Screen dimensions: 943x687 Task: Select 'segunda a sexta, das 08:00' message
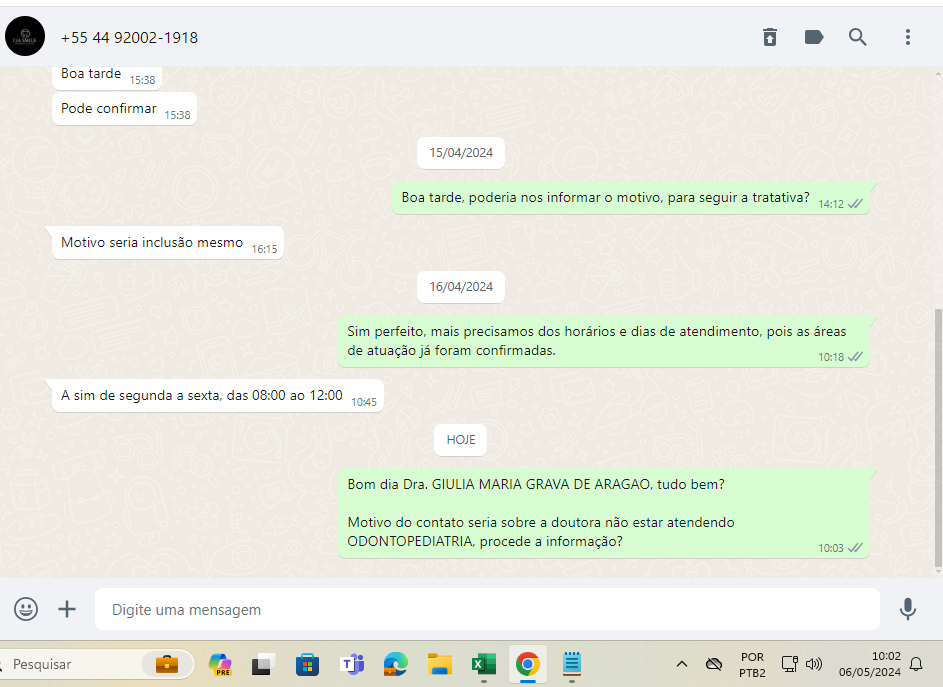click(218, 396)
